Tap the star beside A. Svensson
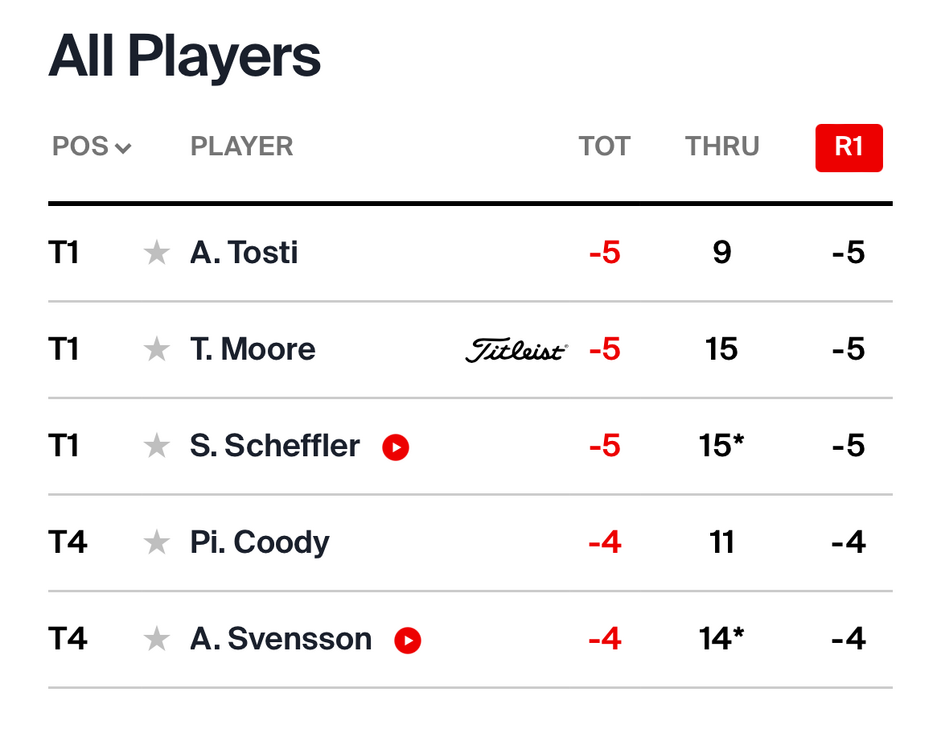Image resolution: width=941 pixels, height=750 pixels. pyautogui.click(x=157, y=639)
